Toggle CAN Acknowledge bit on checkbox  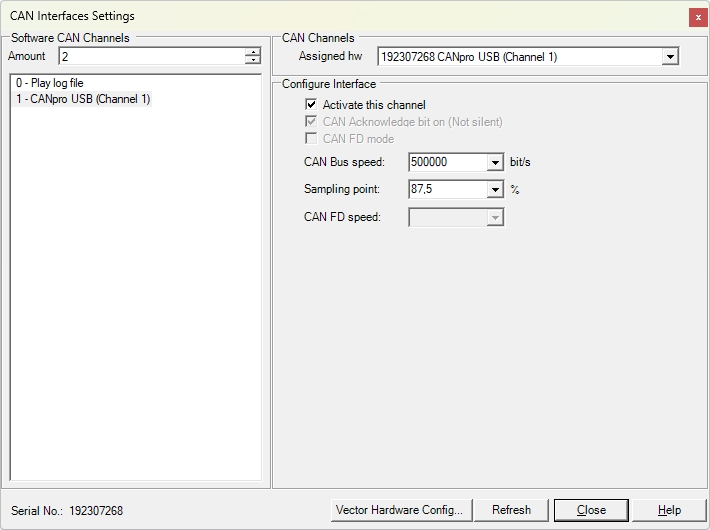[311, 121]
